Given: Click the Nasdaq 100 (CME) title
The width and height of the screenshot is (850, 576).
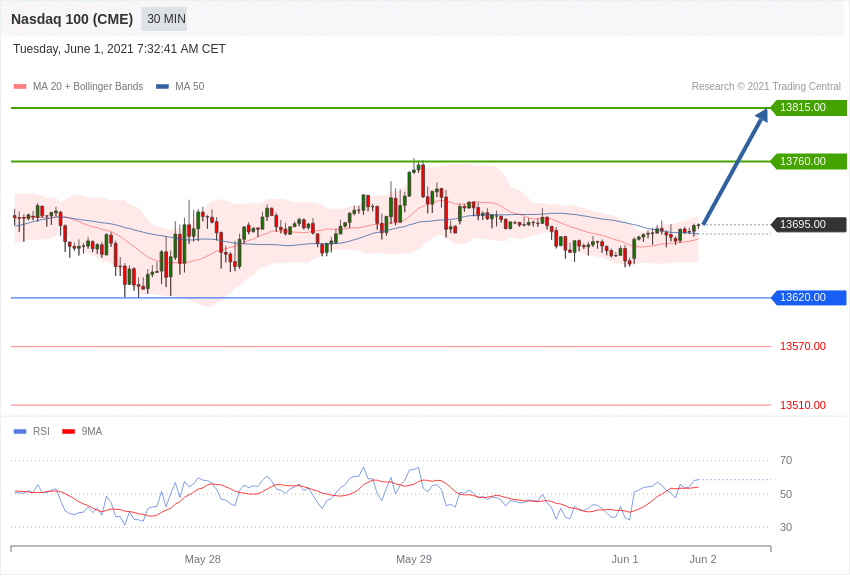Looking at the screenshot, I should click(72, 19).
